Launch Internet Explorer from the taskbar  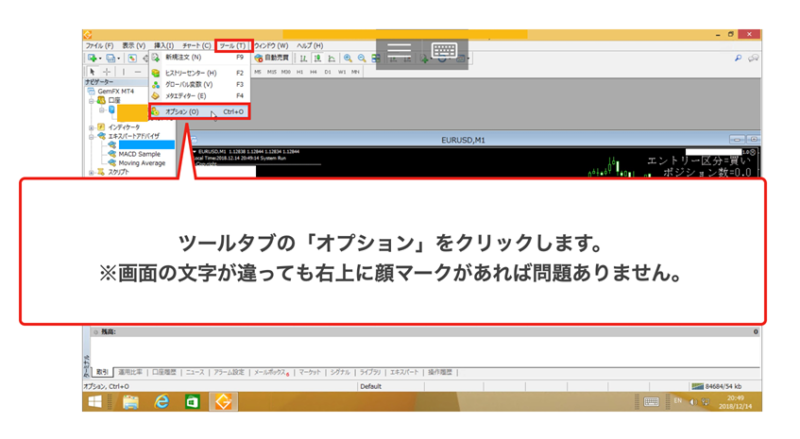[x=162, y=402]
